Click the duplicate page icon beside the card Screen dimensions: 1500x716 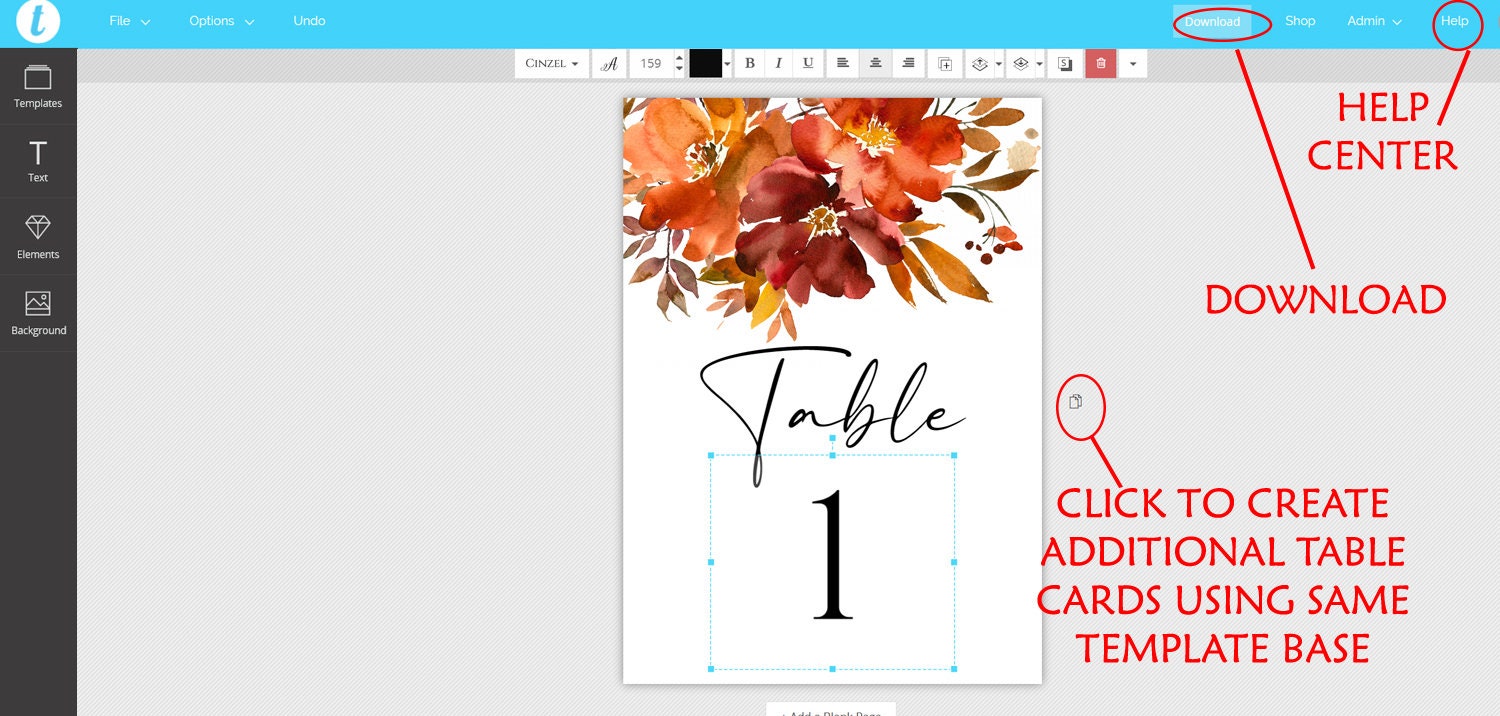pos(1076,402)
